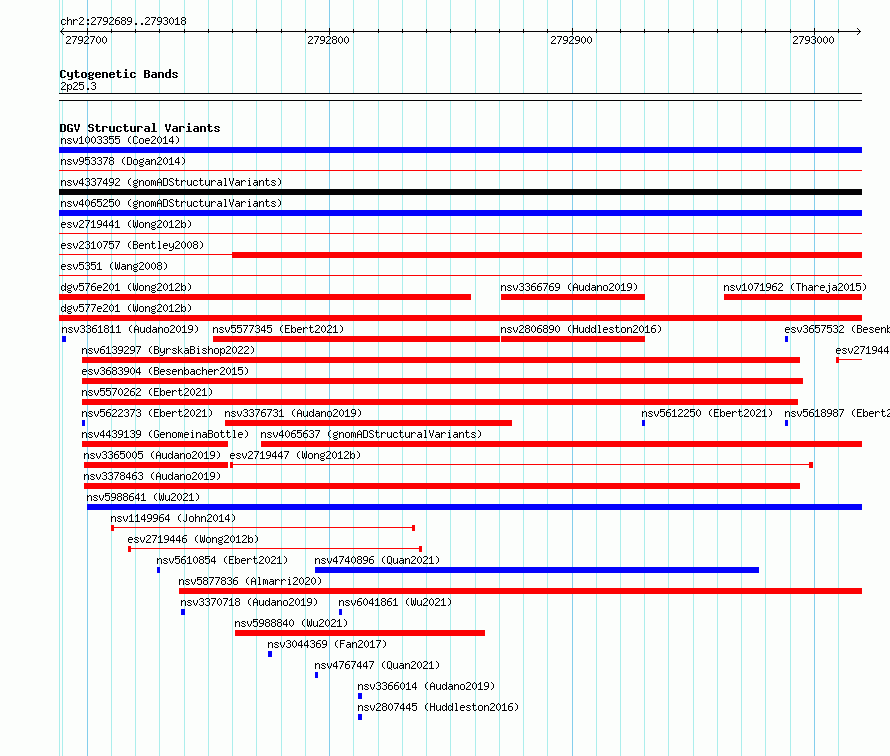This screenshot has width=890, height=756.
Task: Click the 2793000 ruler position
Action: coord(813,40)
